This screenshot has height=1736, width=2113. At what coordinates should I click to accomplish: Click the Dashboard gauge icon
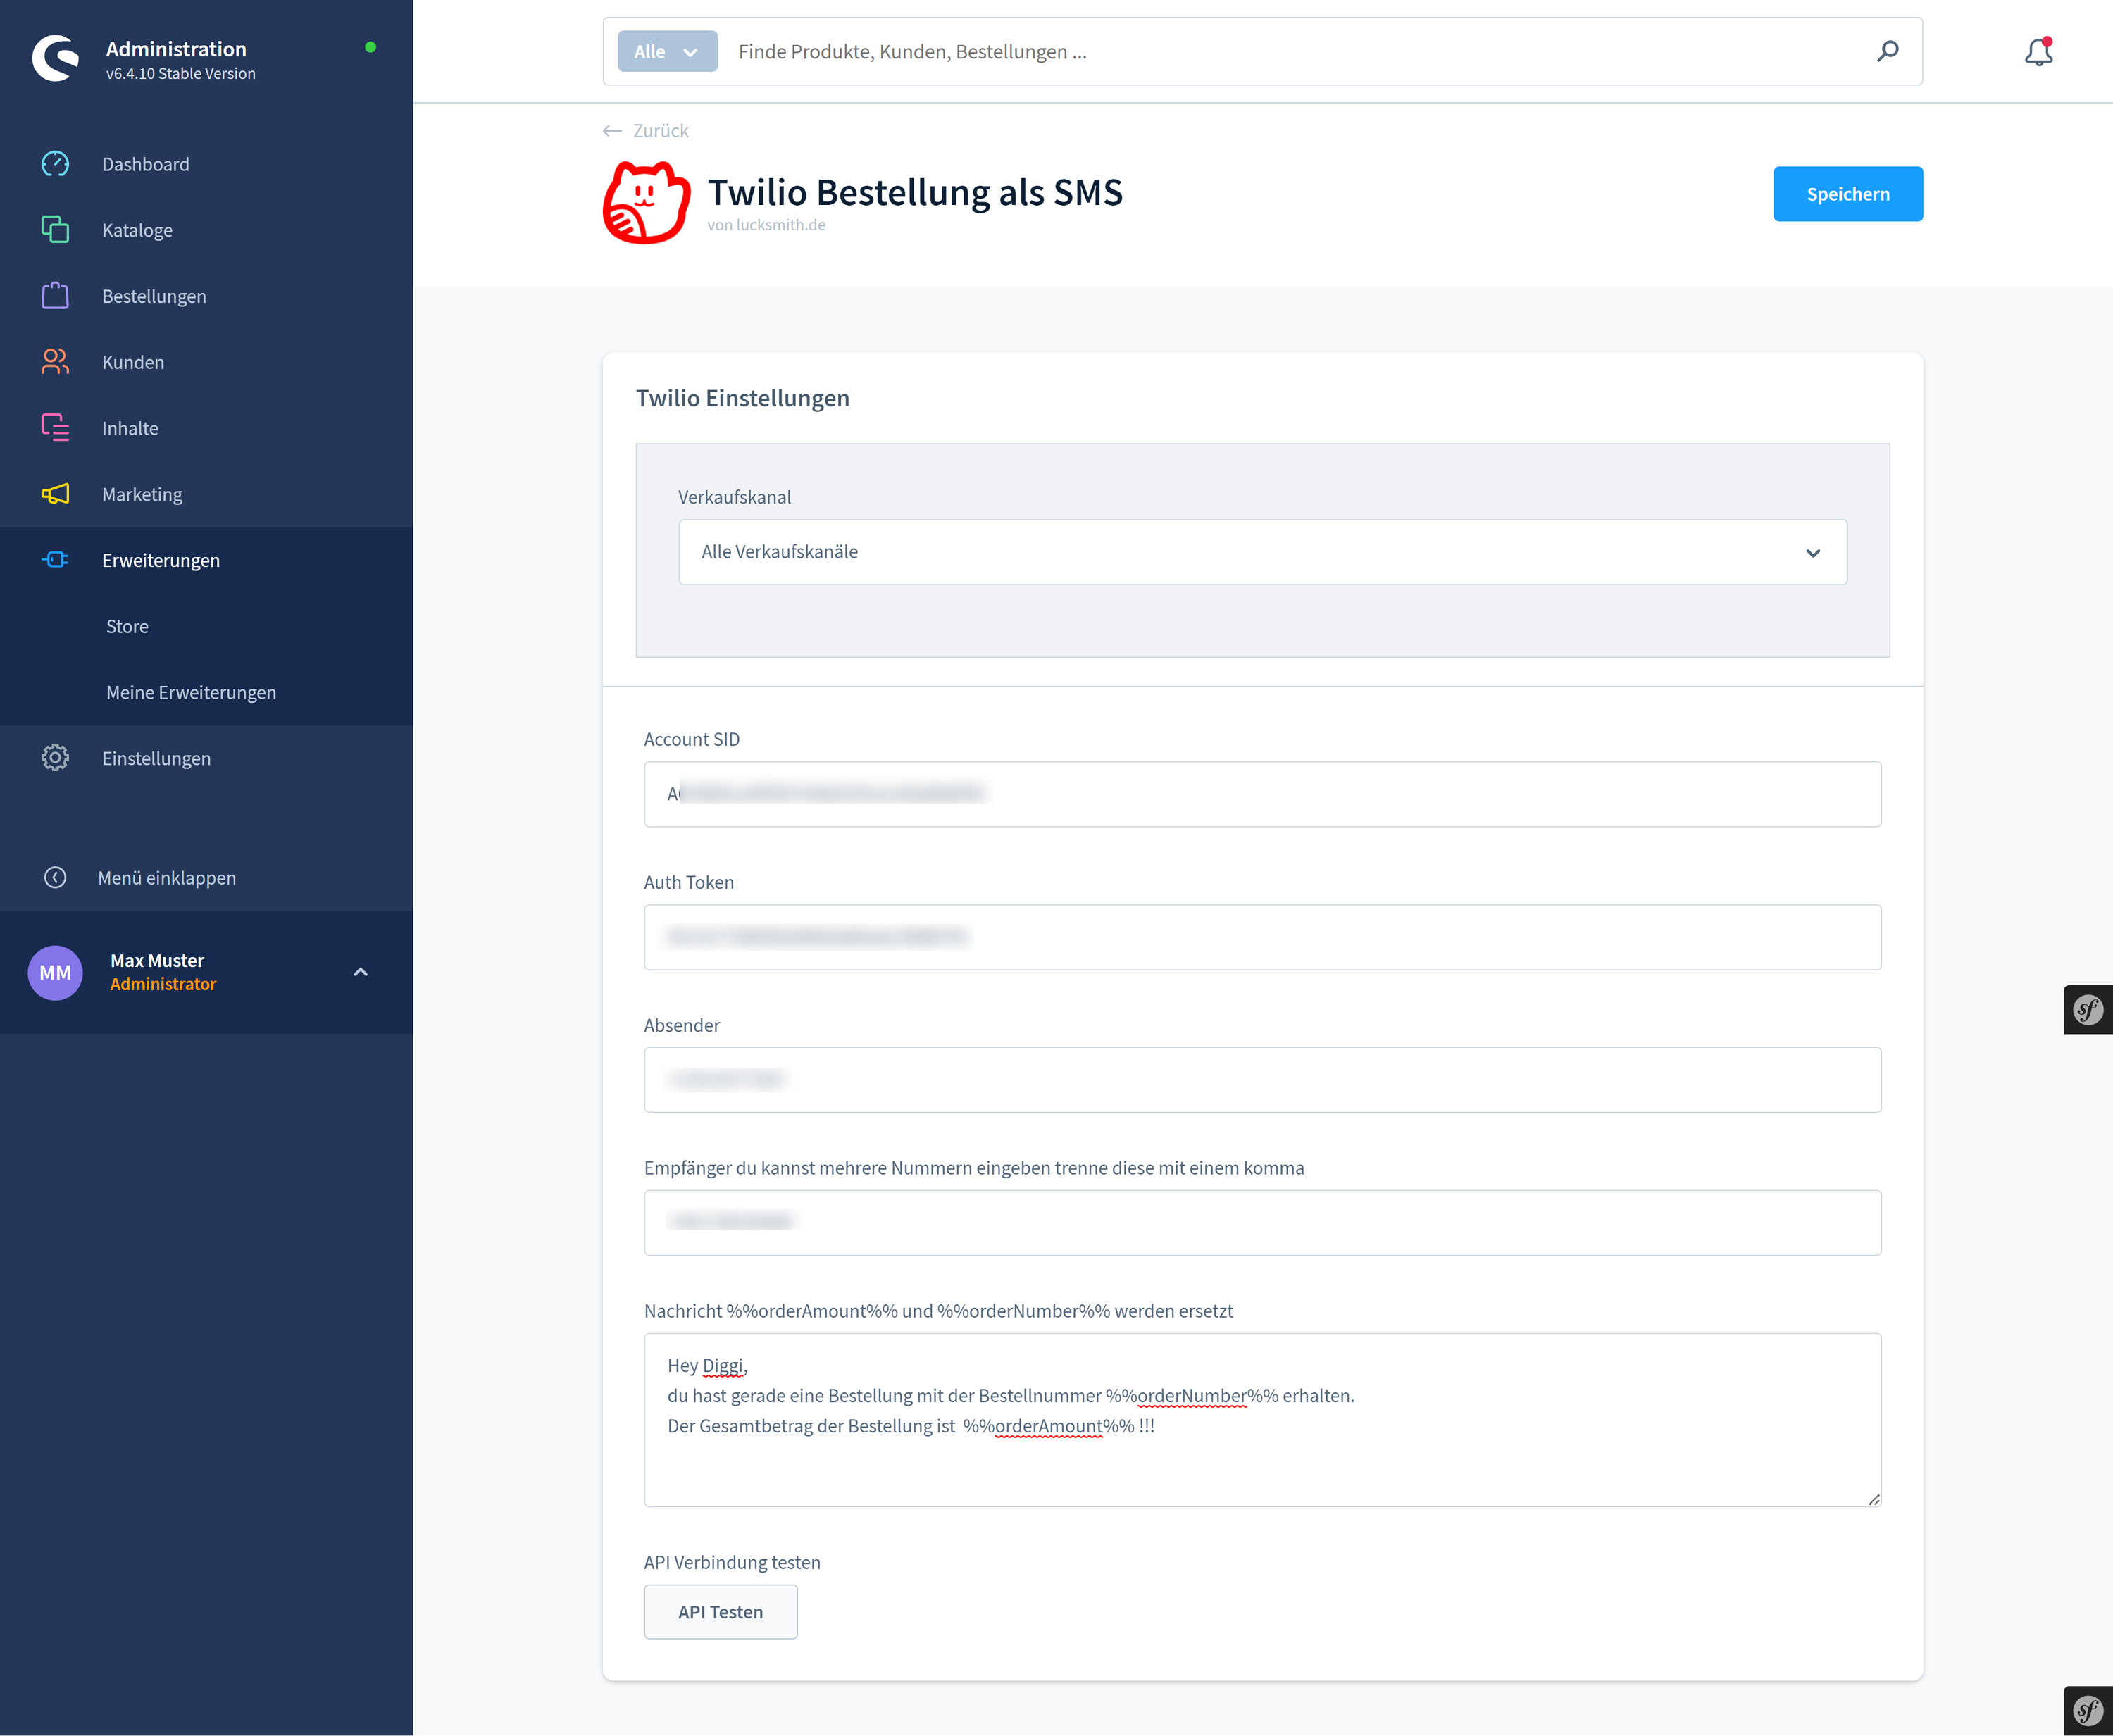pyautogui.click(x=55, y=164)
